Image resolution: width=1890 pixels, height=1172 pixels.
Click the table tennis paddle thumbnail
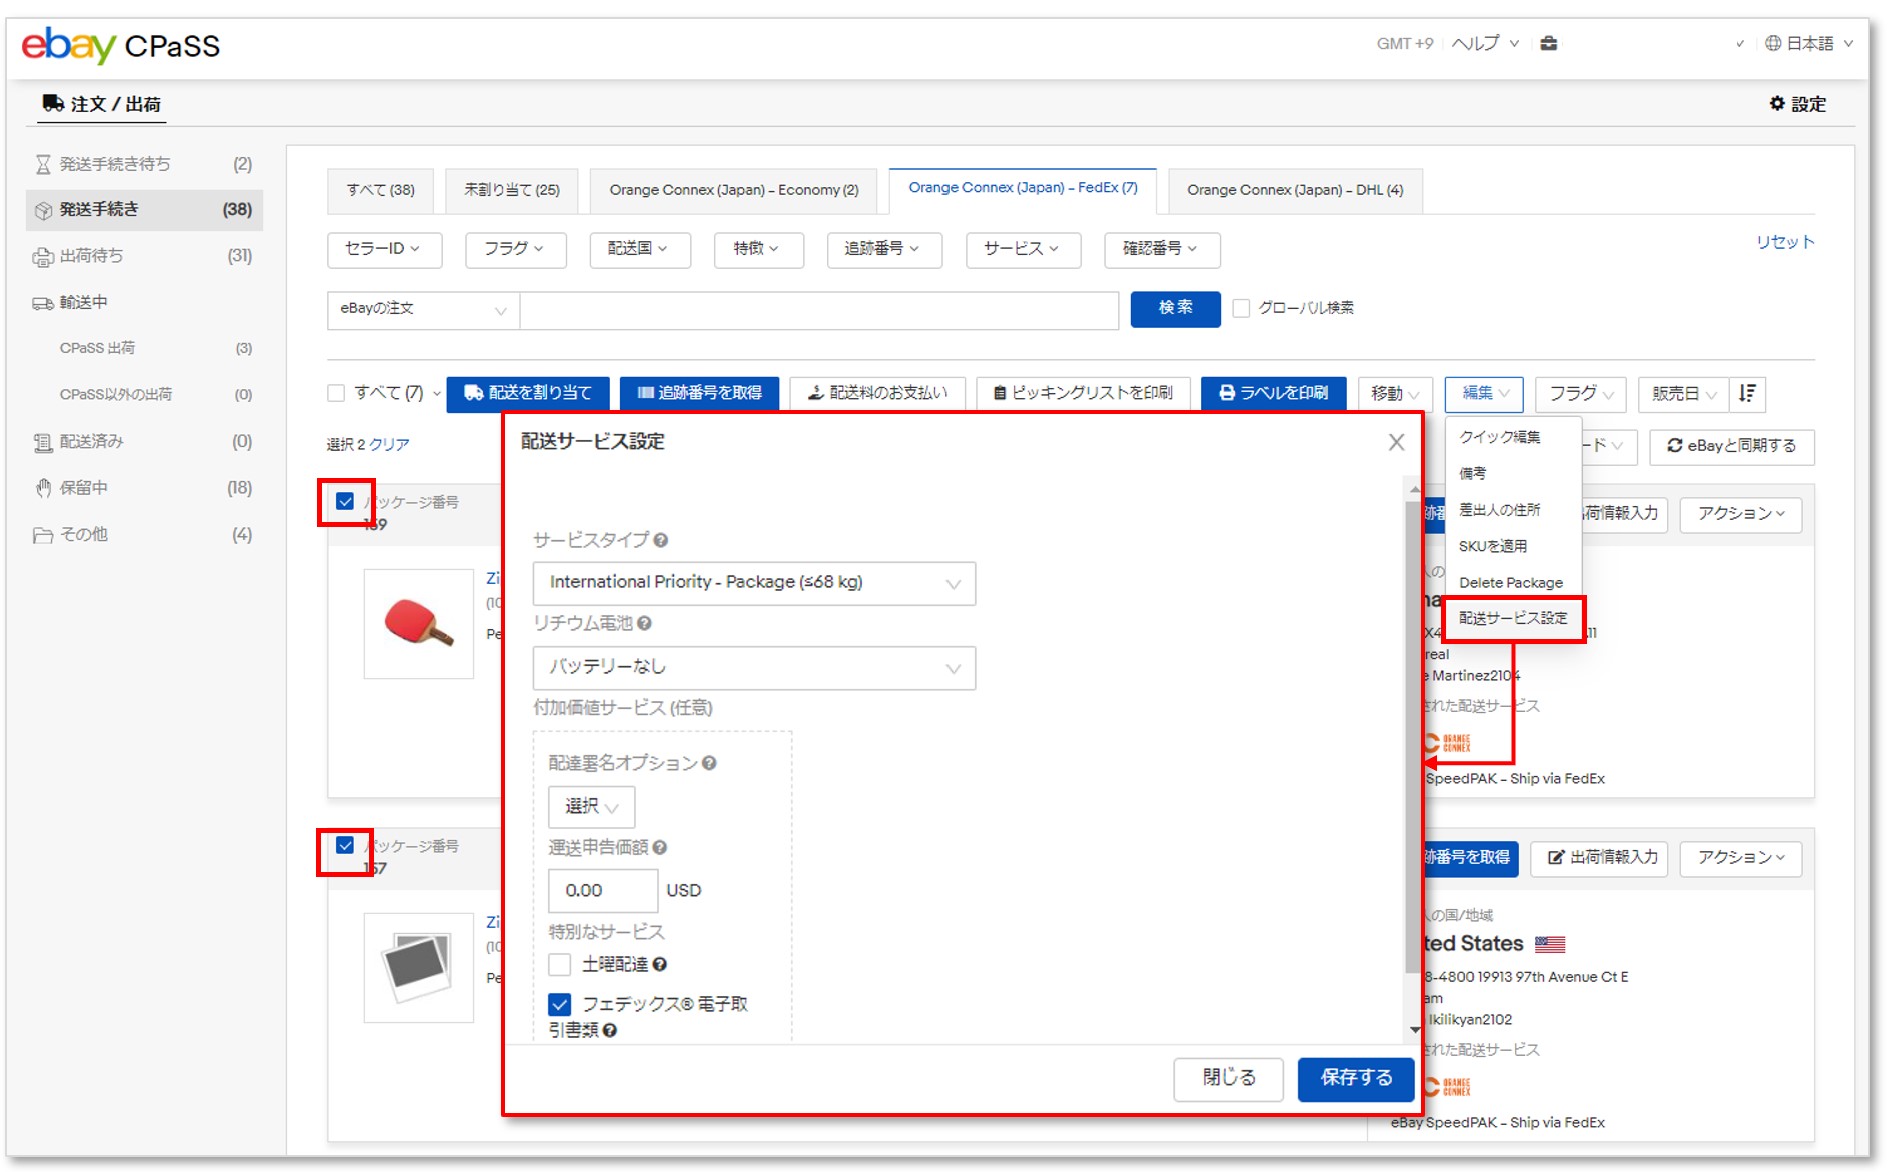point(419,624)
